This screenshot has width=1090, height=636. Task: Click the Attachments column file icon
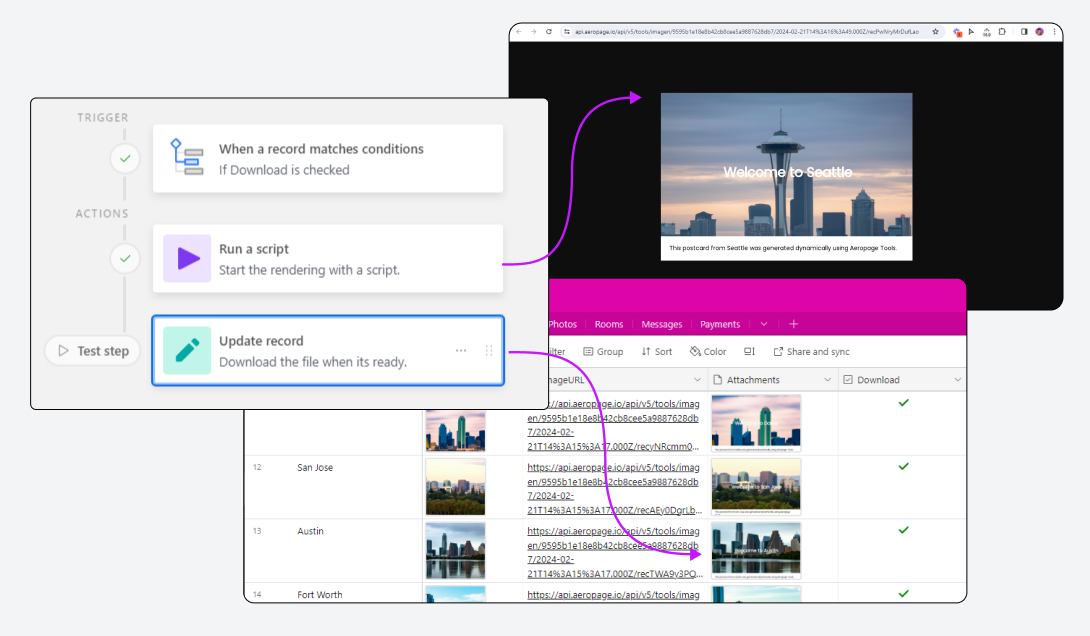(x=718, y=380)
